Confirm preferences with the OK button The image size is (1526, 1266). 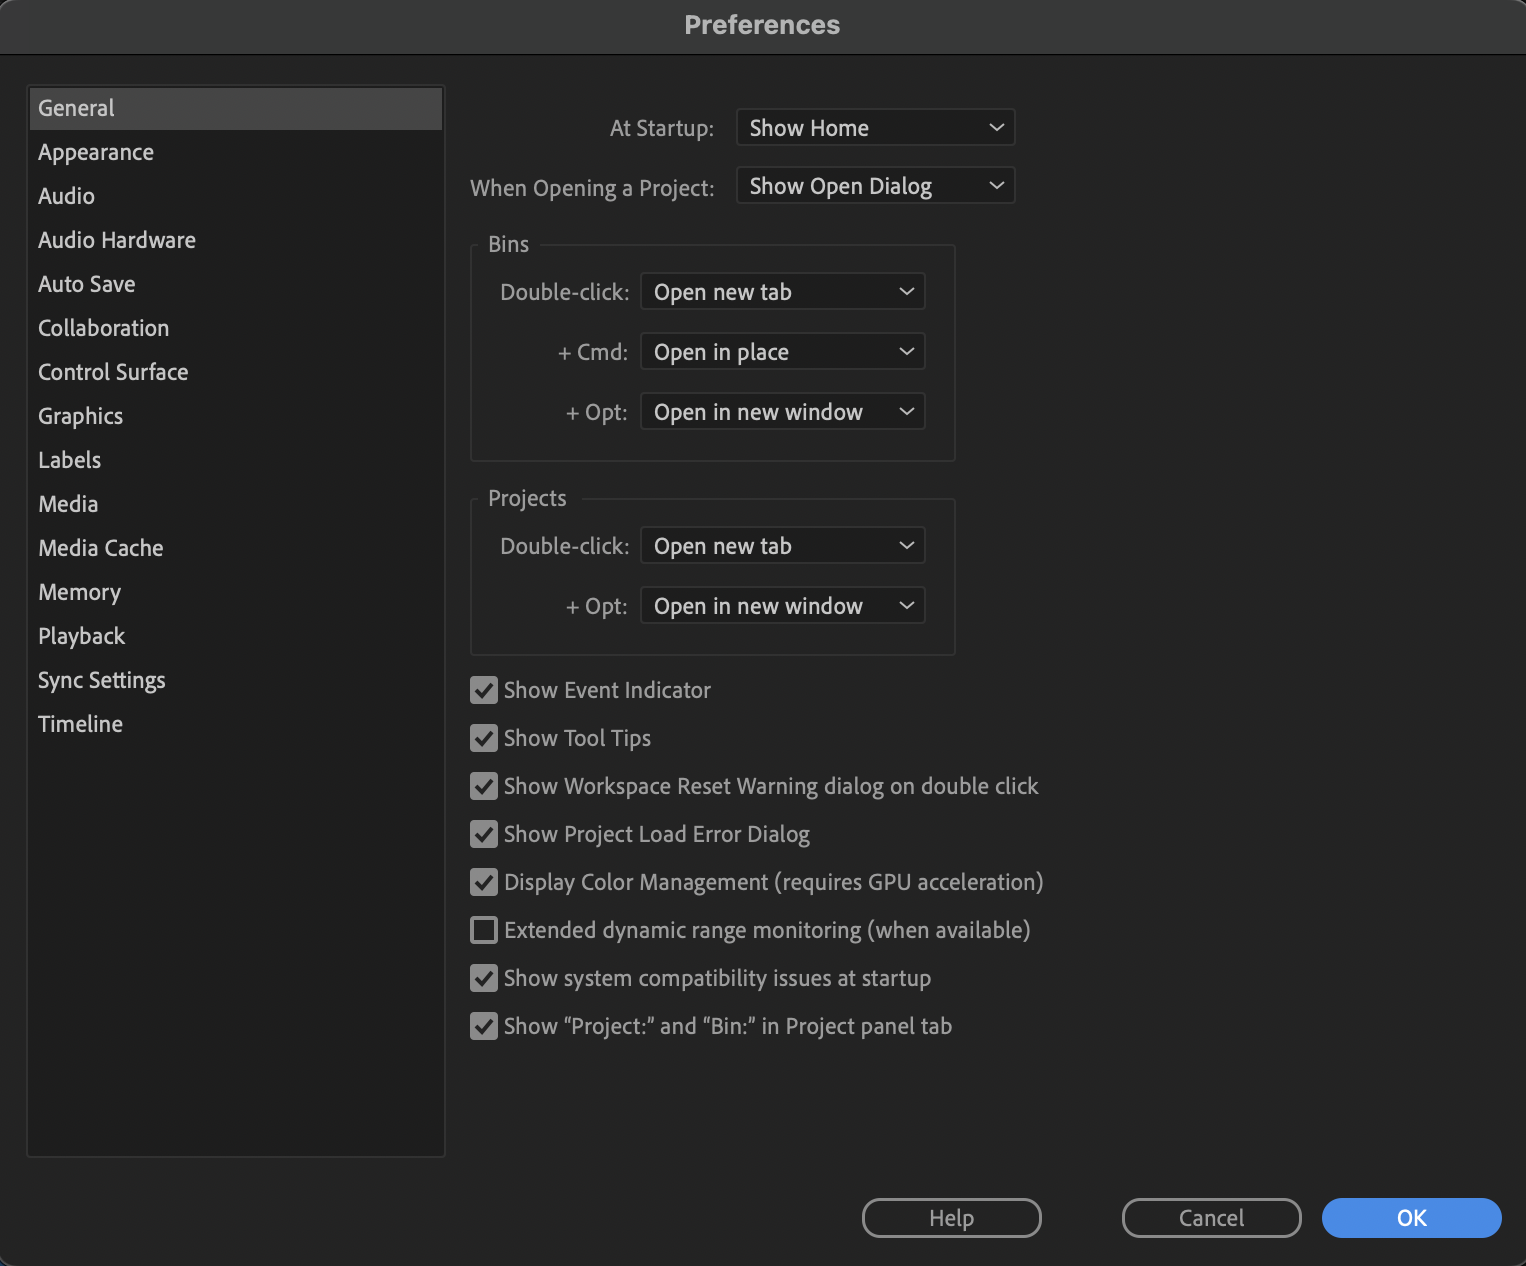pos(1410,1217)
